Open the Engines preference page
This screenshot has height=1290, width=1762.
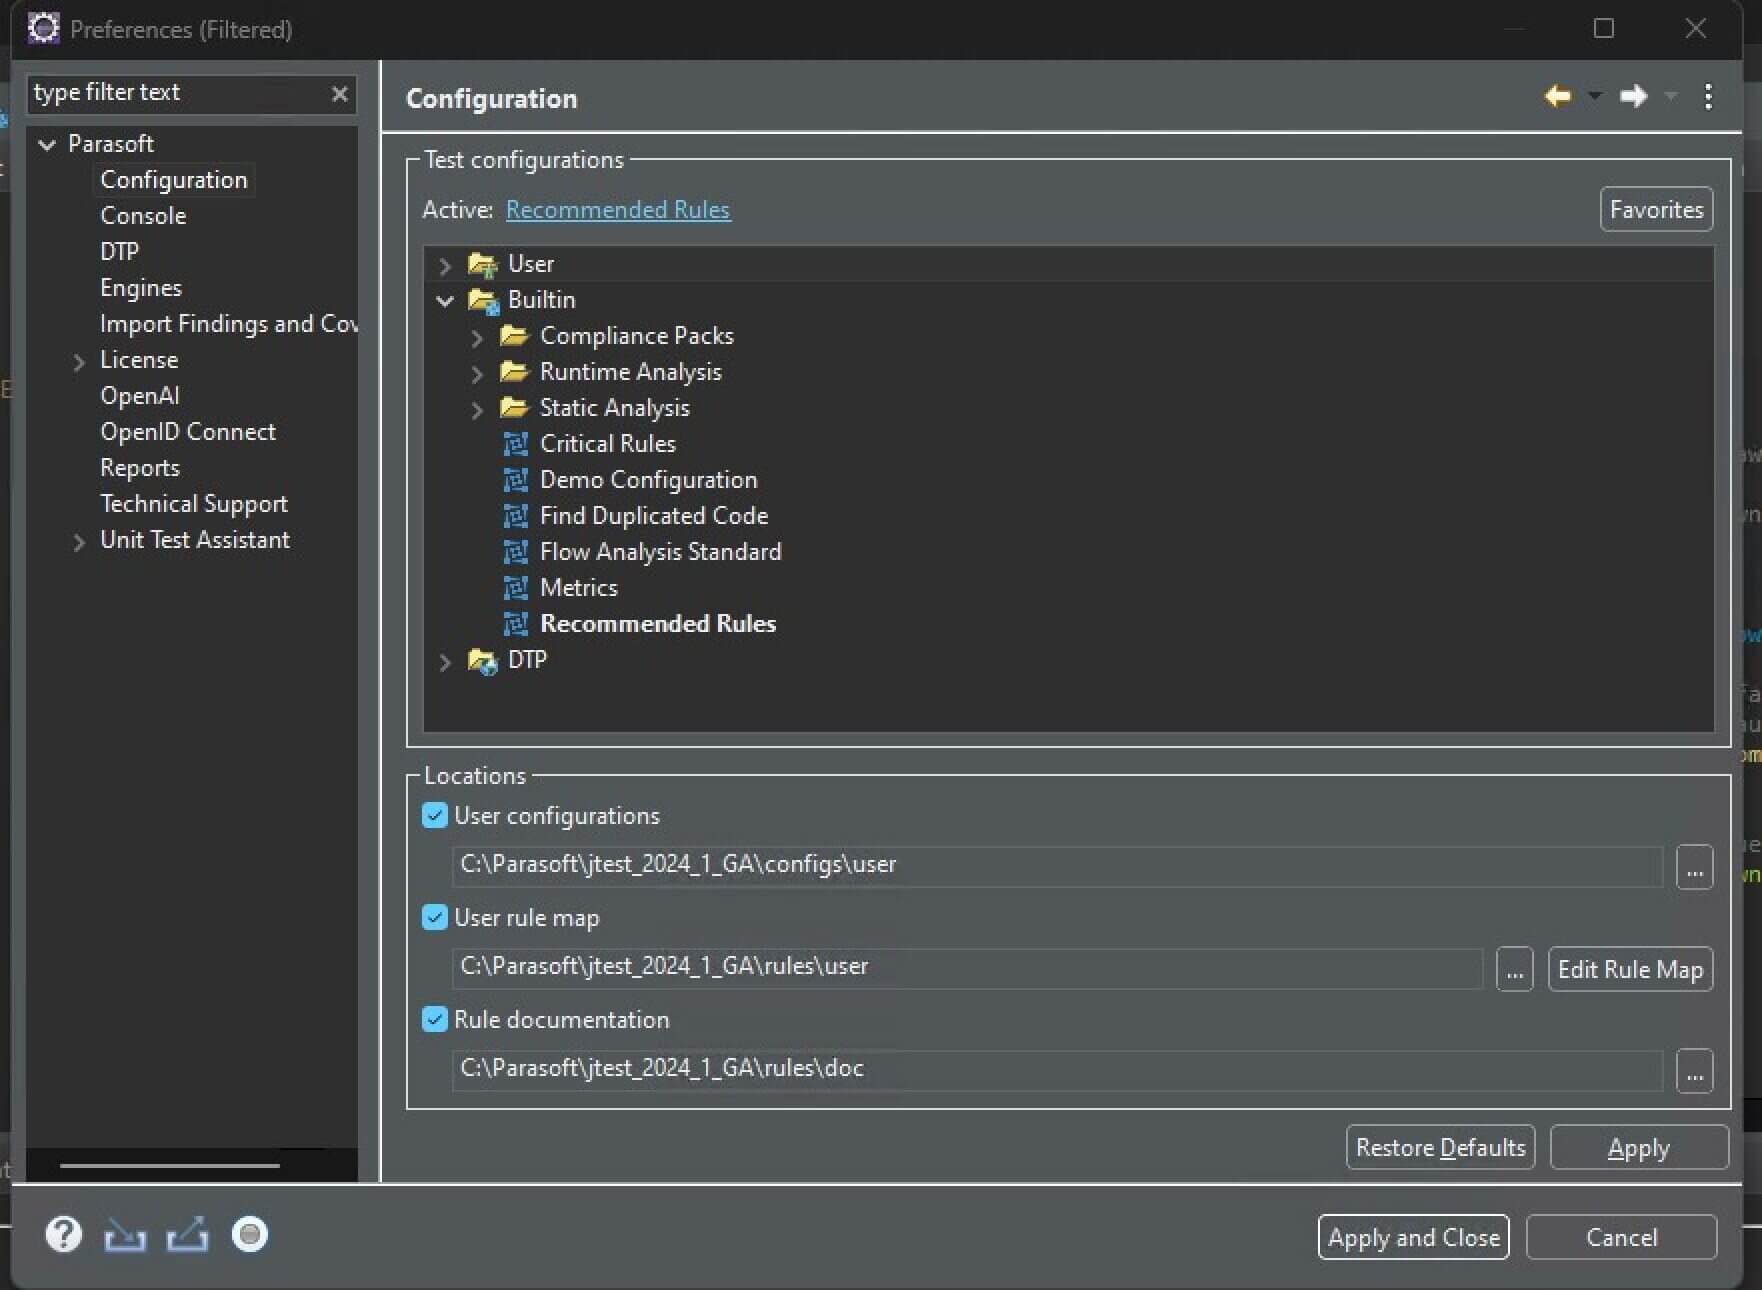(141, 288)
